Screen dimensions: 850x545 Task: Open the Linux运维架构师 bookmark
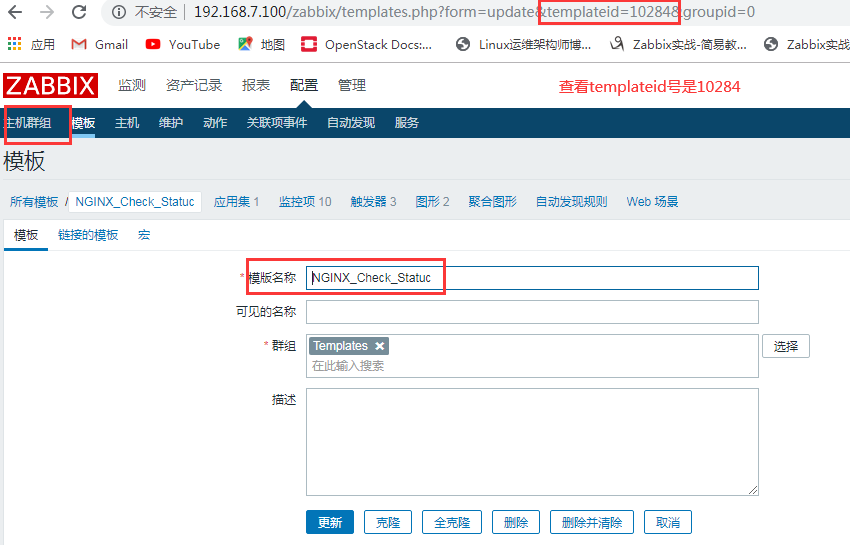point(523,44)
